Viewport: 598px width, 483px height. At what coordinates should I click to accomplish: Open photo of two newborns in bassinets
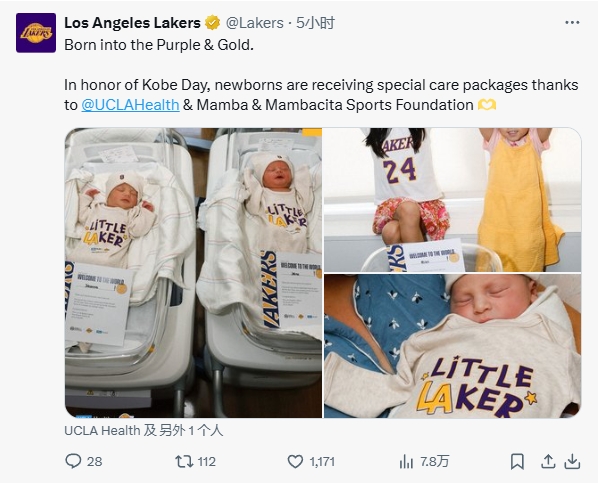click(x=193, y=272)
